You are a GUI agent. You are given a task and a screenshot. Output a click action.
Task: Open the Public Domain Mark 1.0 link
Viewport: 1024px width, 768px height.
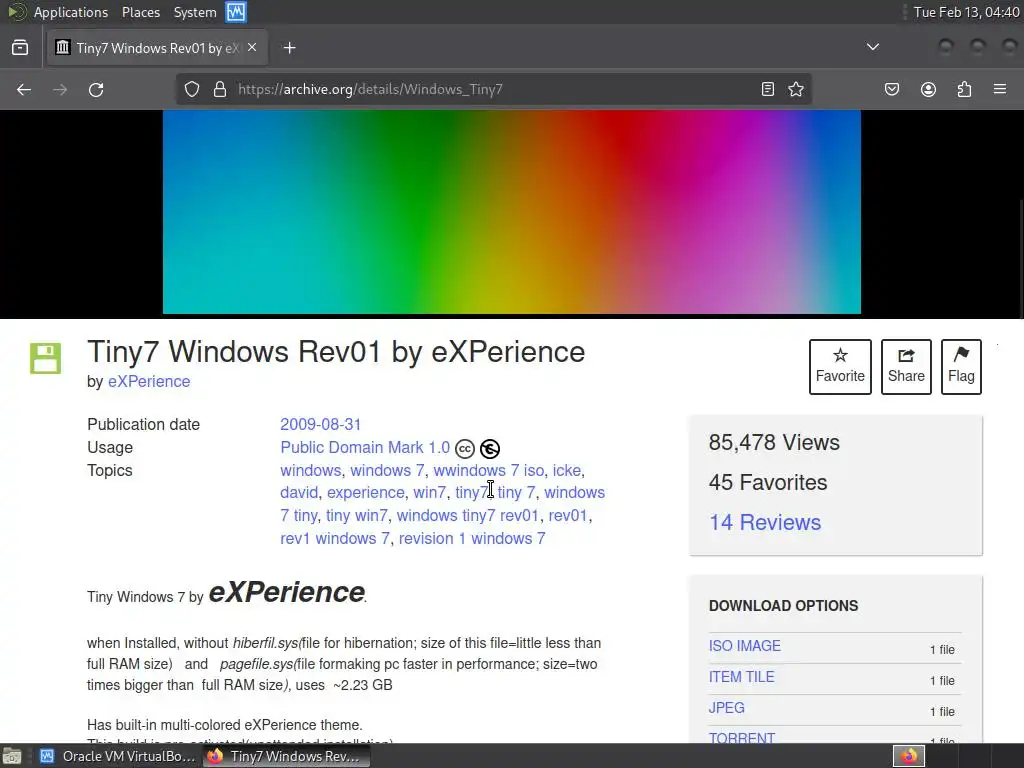point(365,447)
